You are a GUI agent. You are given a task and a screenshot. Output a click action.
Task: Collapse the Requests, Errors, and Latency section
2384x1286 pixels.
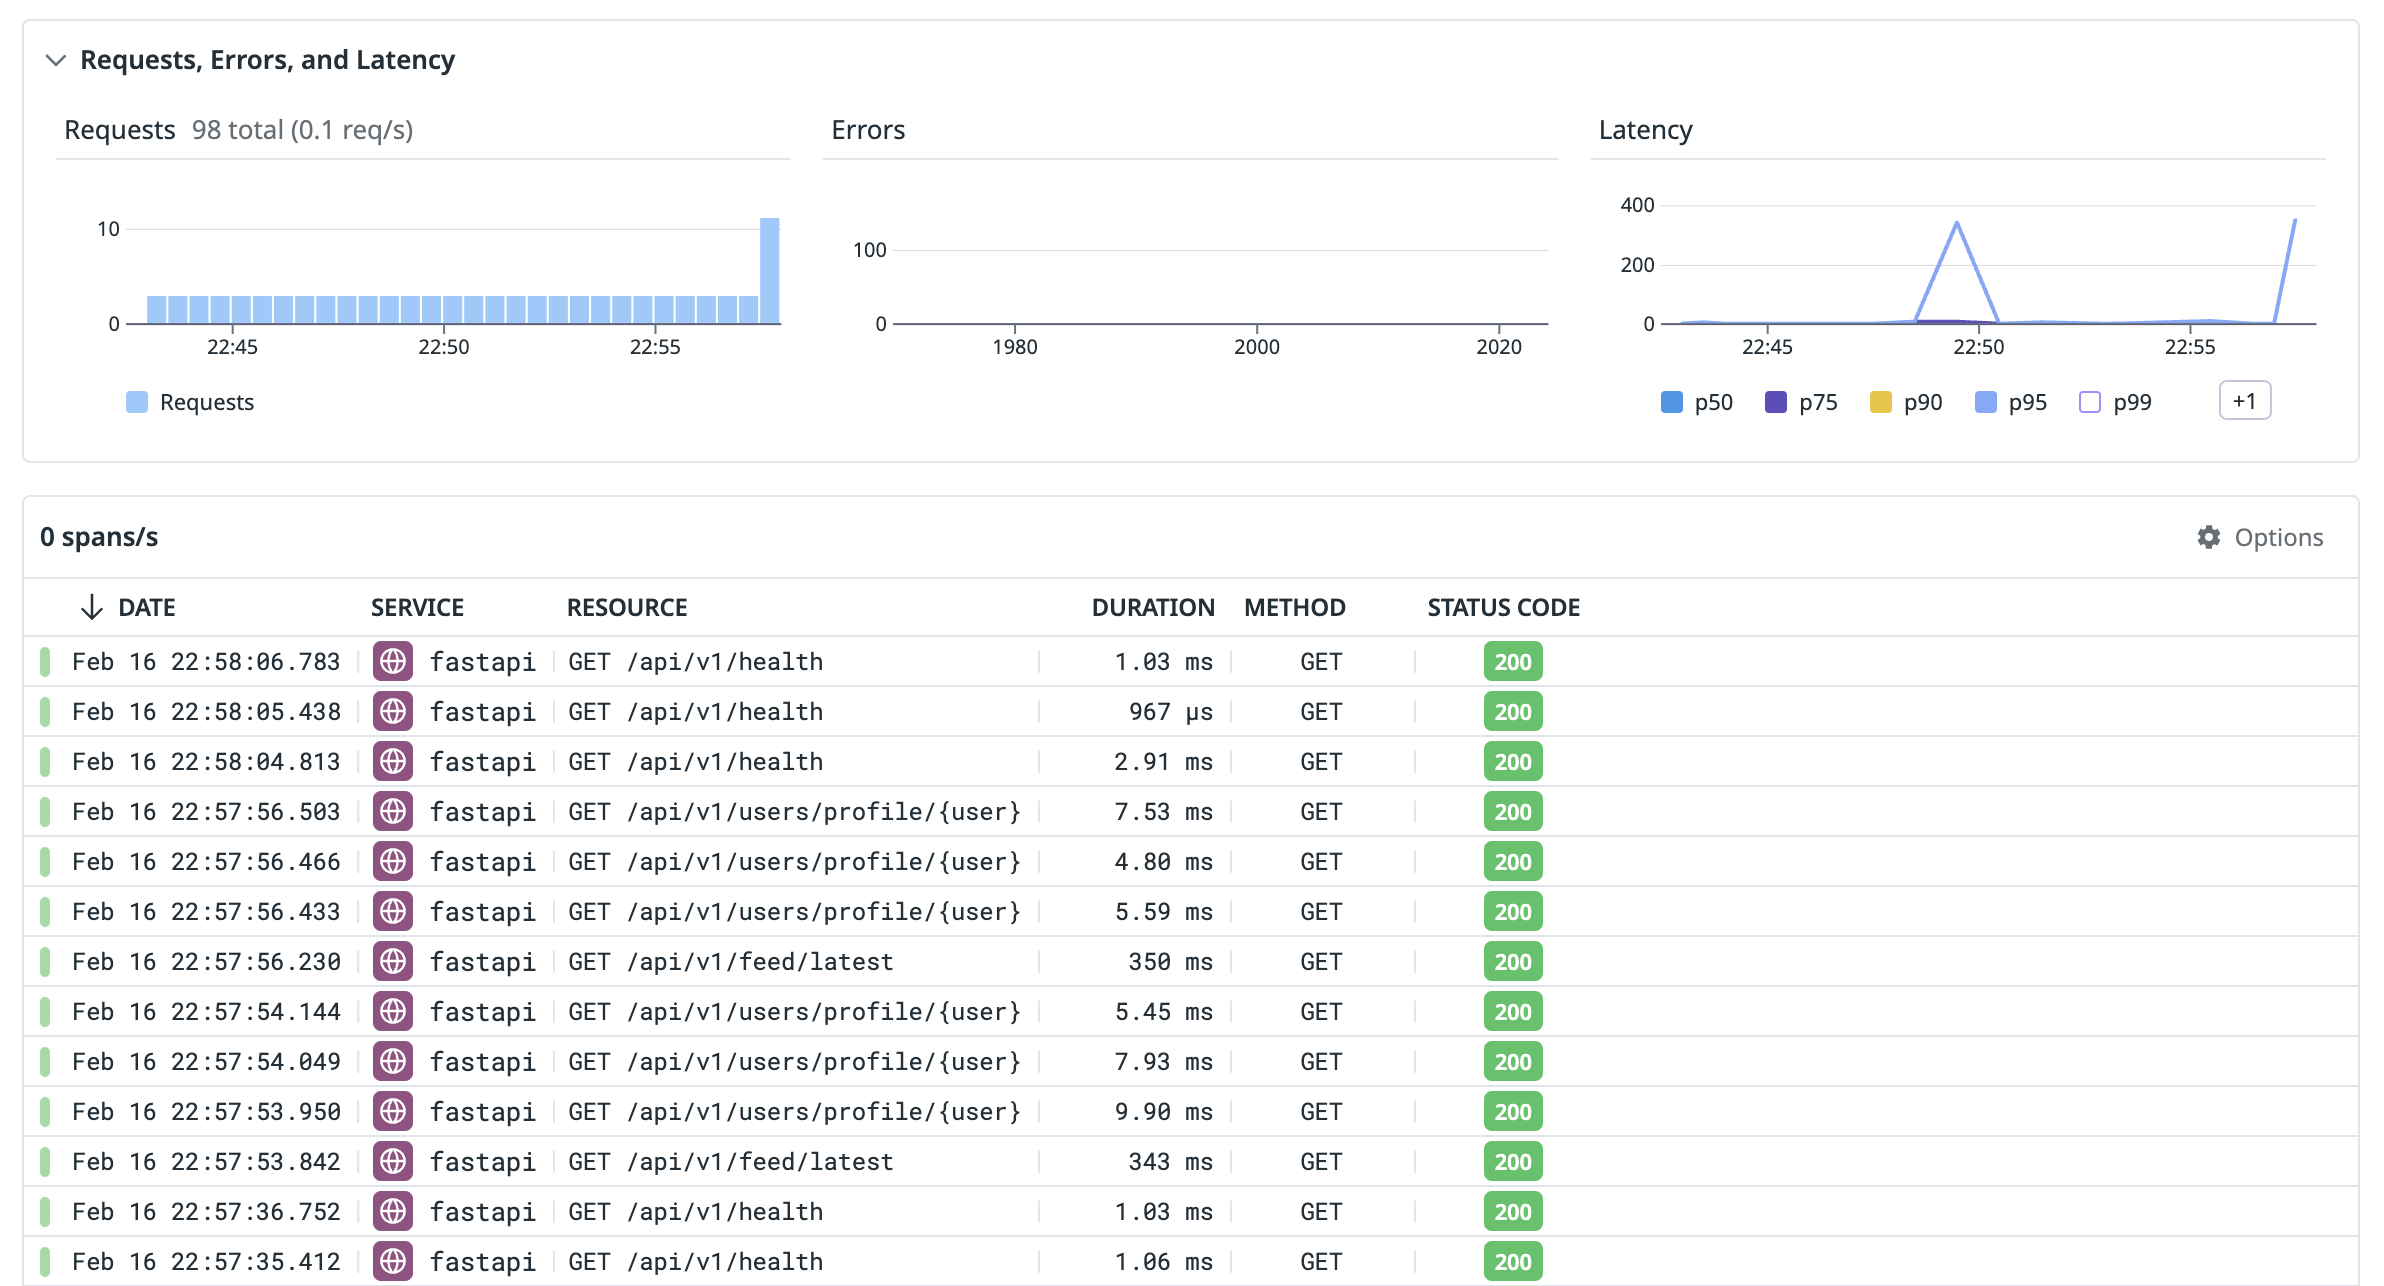coord(56,61)
